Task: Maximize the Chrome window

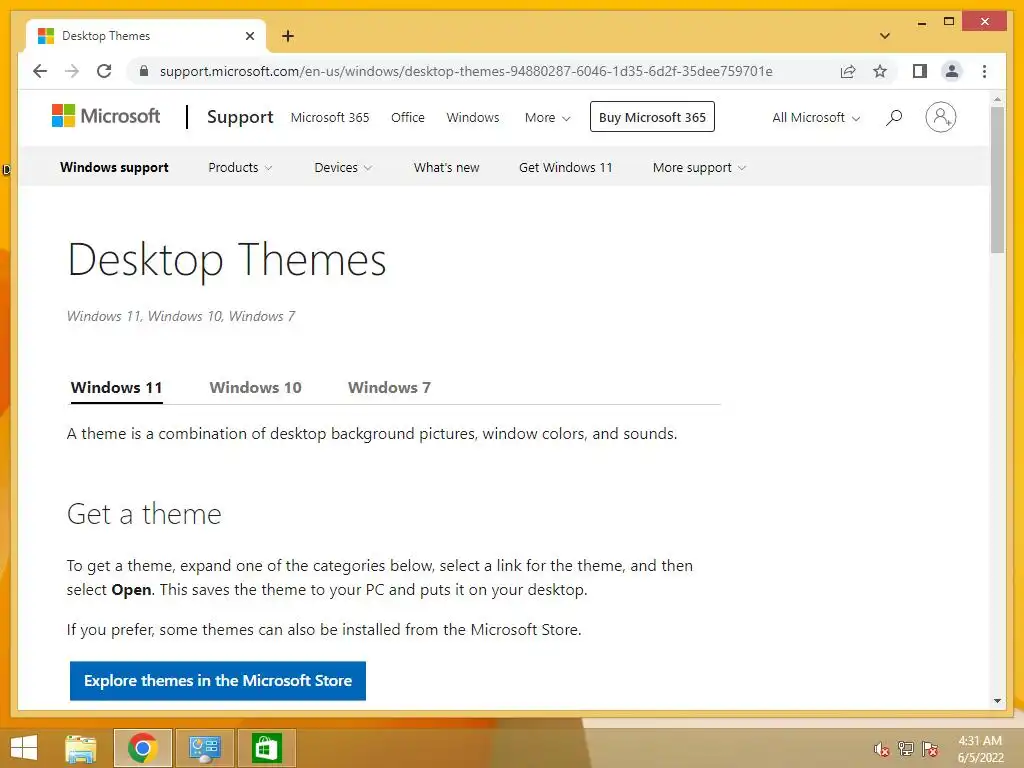Action: coord(949,22)
